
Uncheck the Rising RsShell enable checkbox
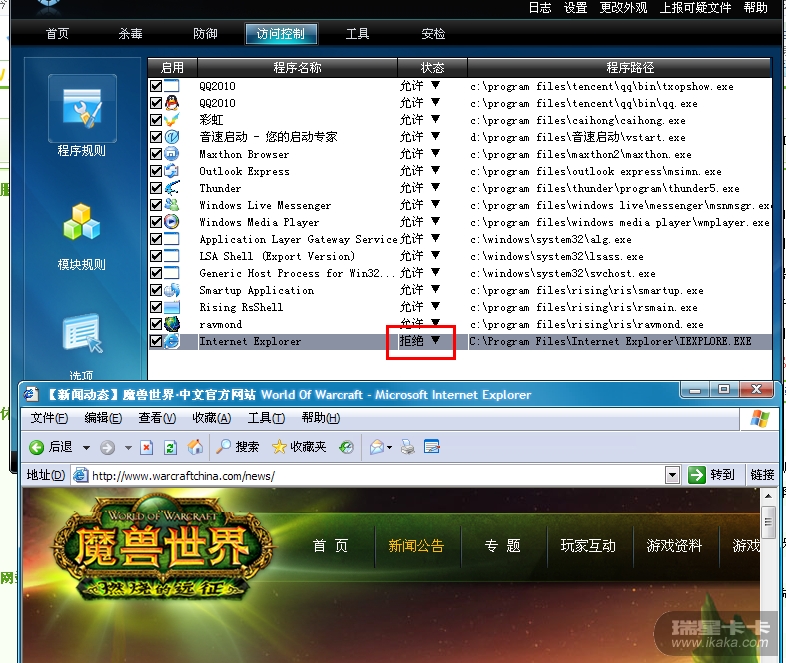click(156, 307)
